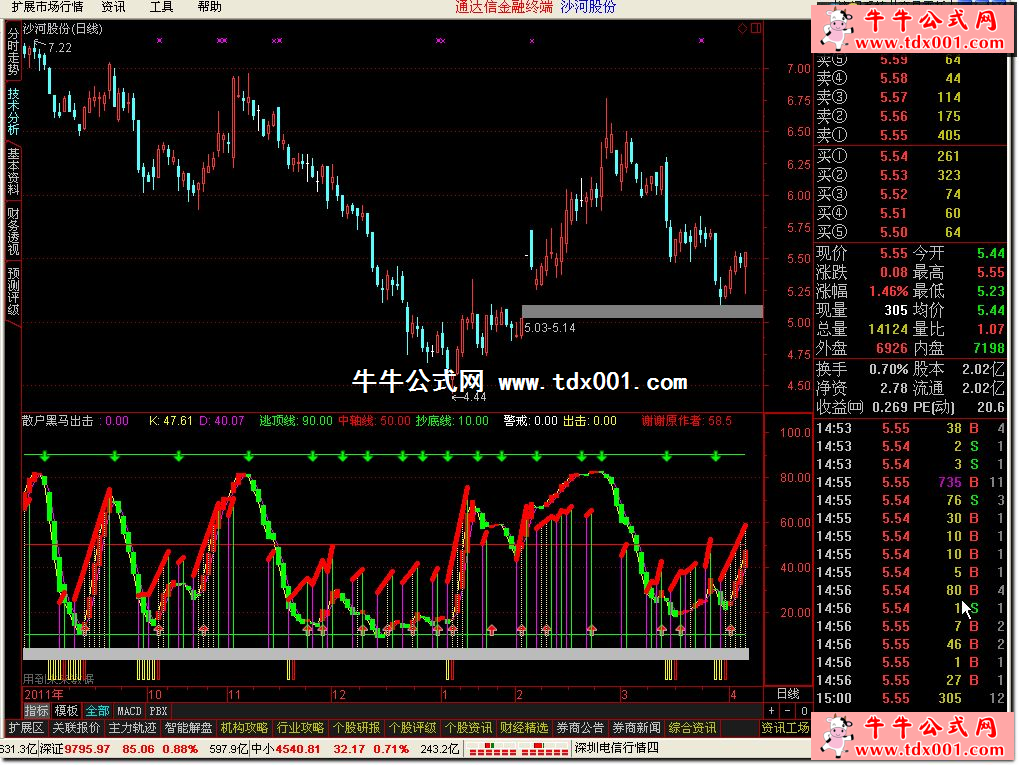Image resolution: width=1019 pixels, height=765 pixels.
Task: Click the 主力轨迹 button in bottom bar
Action: pyautogui.click(x=132, y=728)
